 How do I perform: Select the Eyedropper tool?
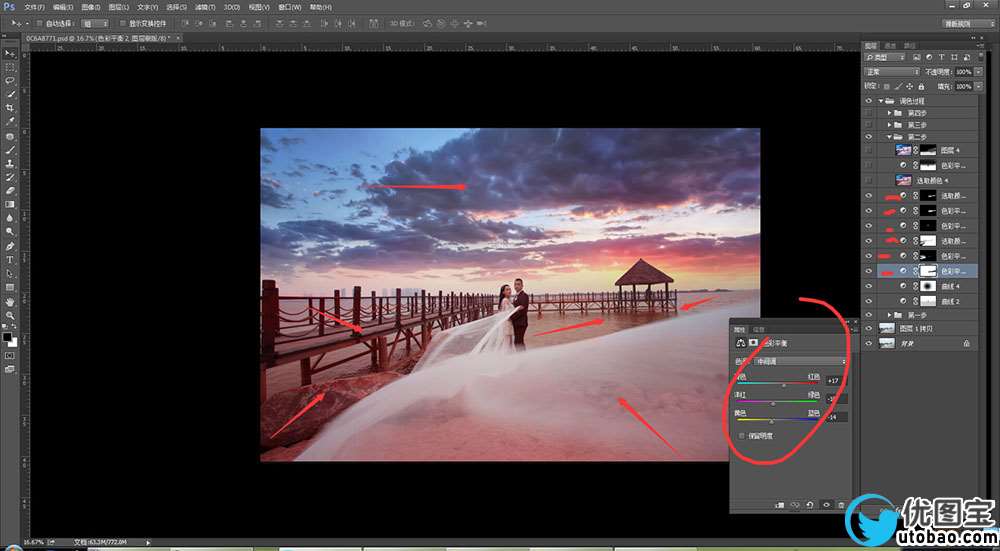coord(10,121)
